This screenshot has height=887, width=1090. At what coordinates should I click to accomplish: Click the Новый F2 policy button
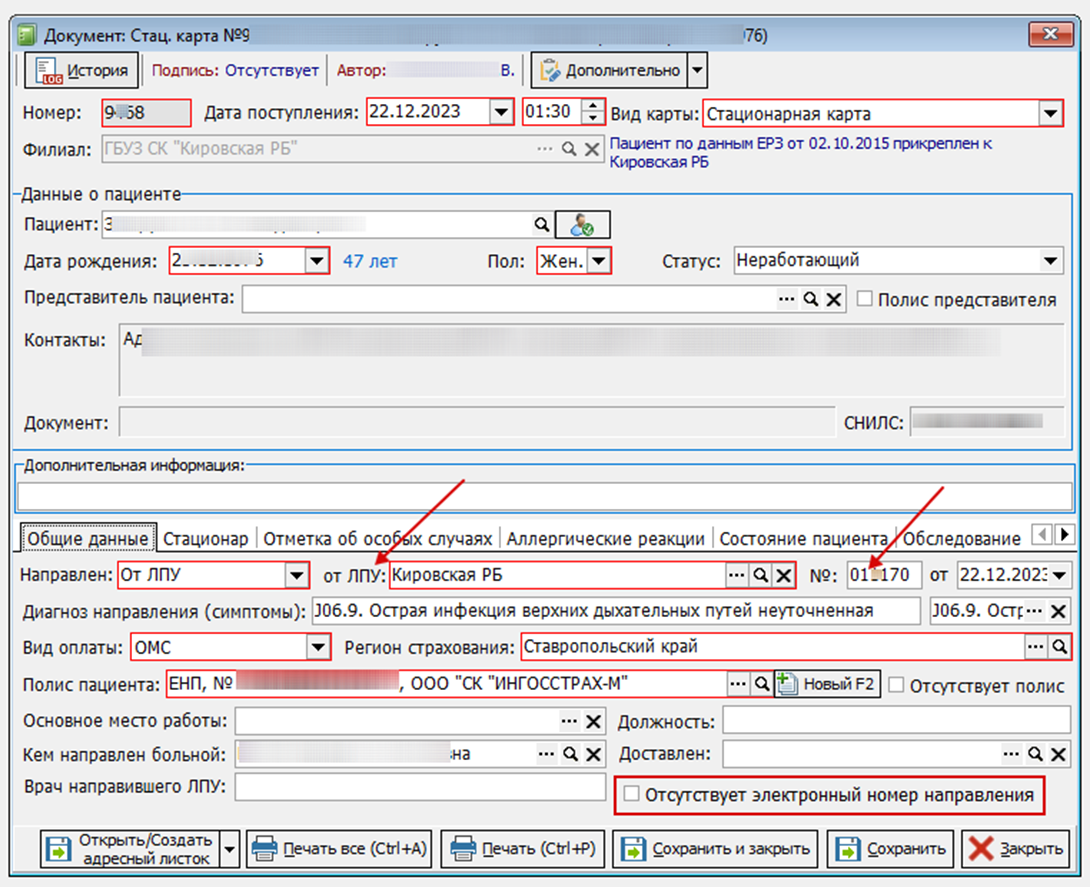tap(827, 684)
